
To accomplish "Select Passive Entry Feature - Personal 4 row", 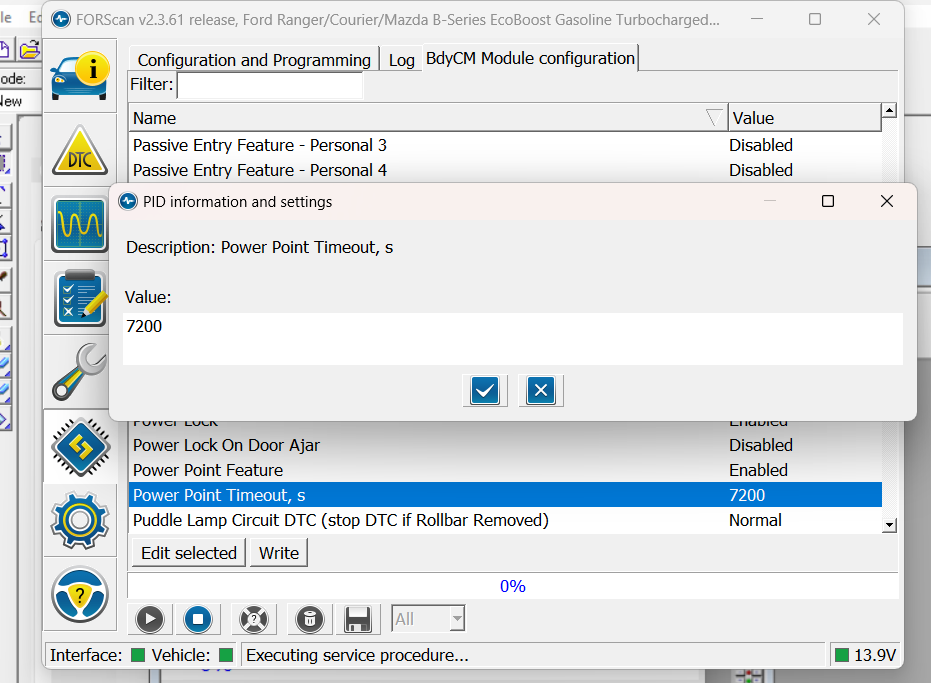I will point(505,170).
